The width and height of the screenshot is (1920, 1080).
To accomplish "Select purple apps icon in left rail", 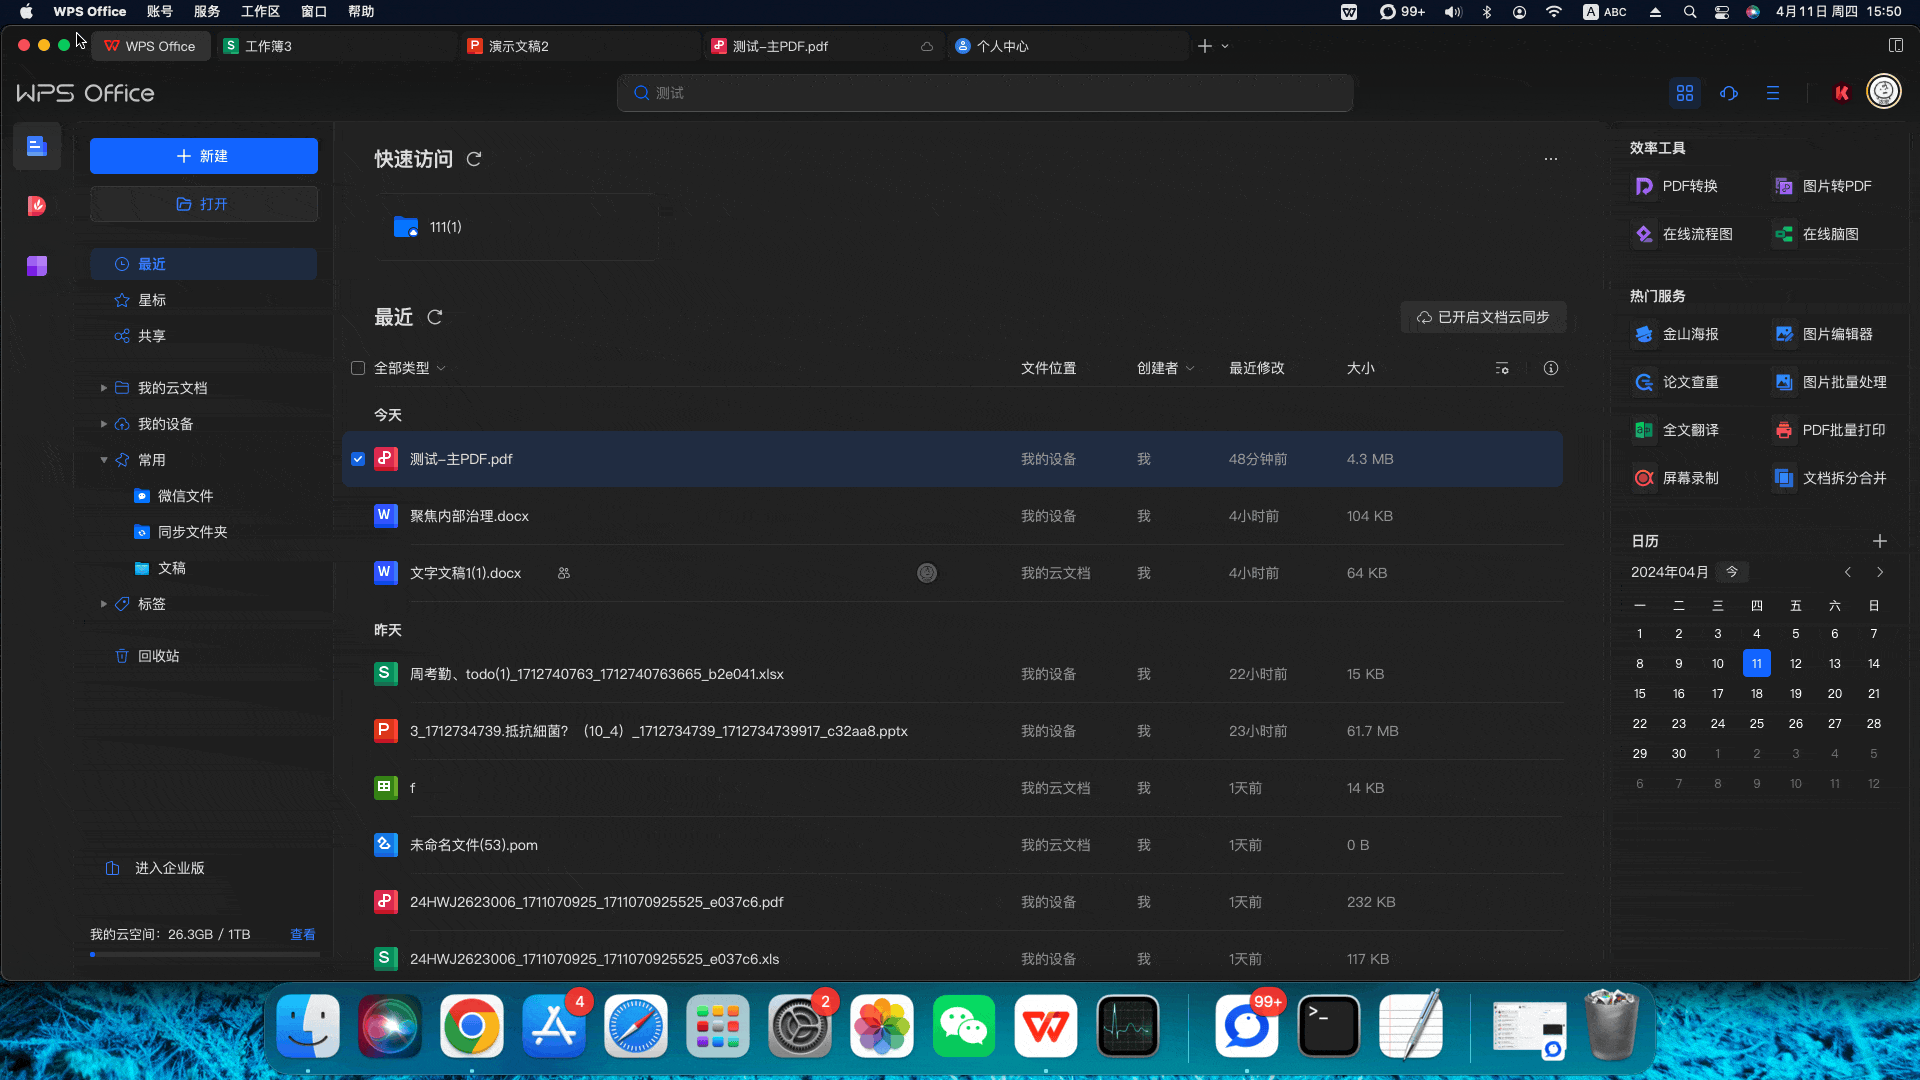I will (x=37, y=266).
